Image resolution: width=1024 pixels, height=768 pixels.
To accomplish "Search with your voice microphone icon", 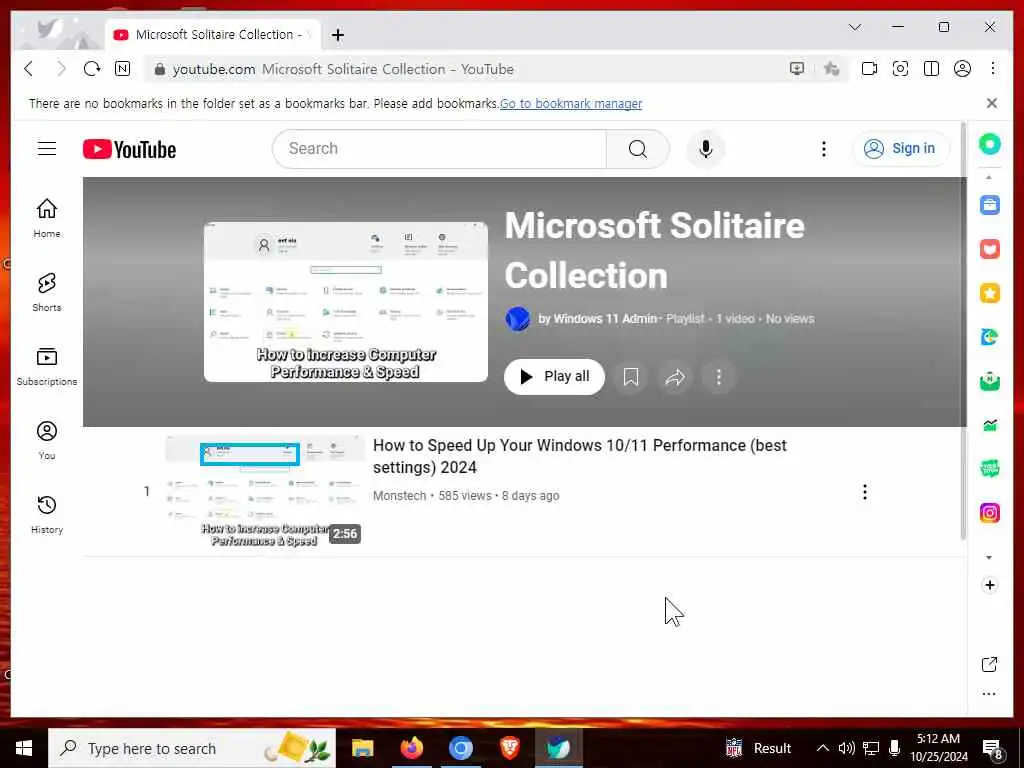I will point(705,149).
